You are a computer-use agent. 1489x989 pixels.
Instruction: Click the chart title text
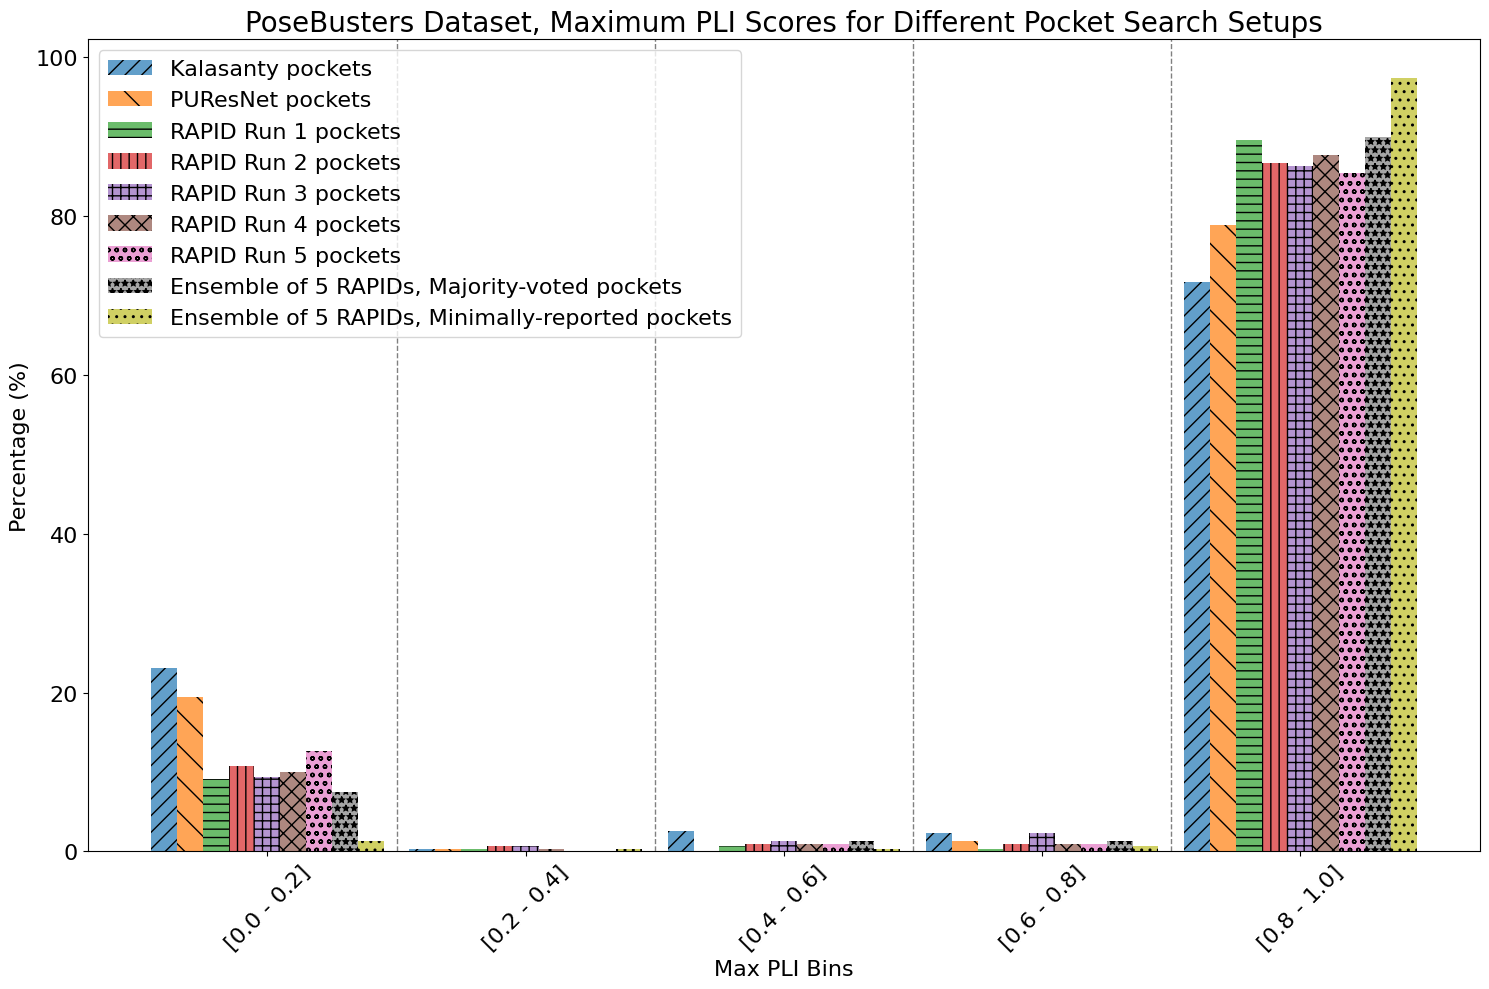[x=744, y=22]
